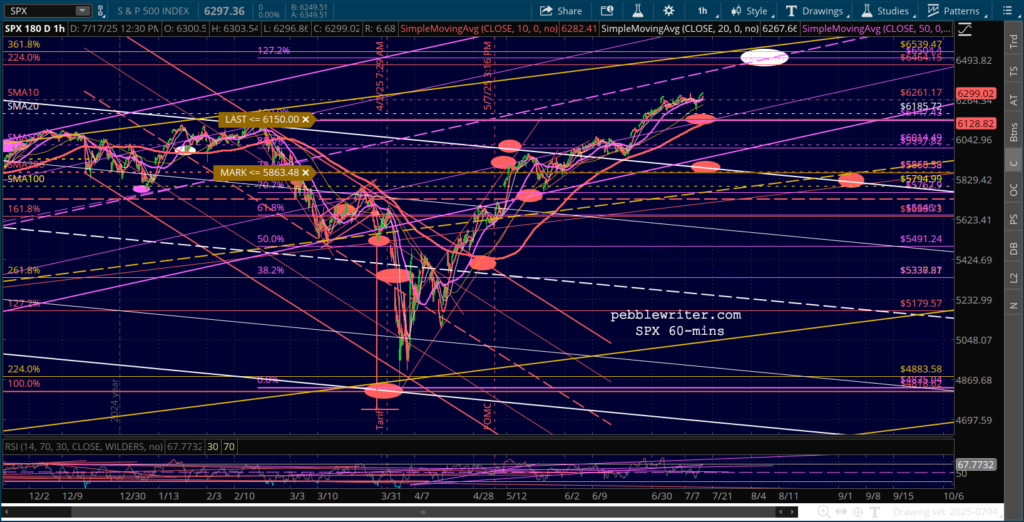Image resolution: width=1024 pixels, height=522 pixels.
Task: Select the PS tab in right sidebar
Action: click(1014, 219)
